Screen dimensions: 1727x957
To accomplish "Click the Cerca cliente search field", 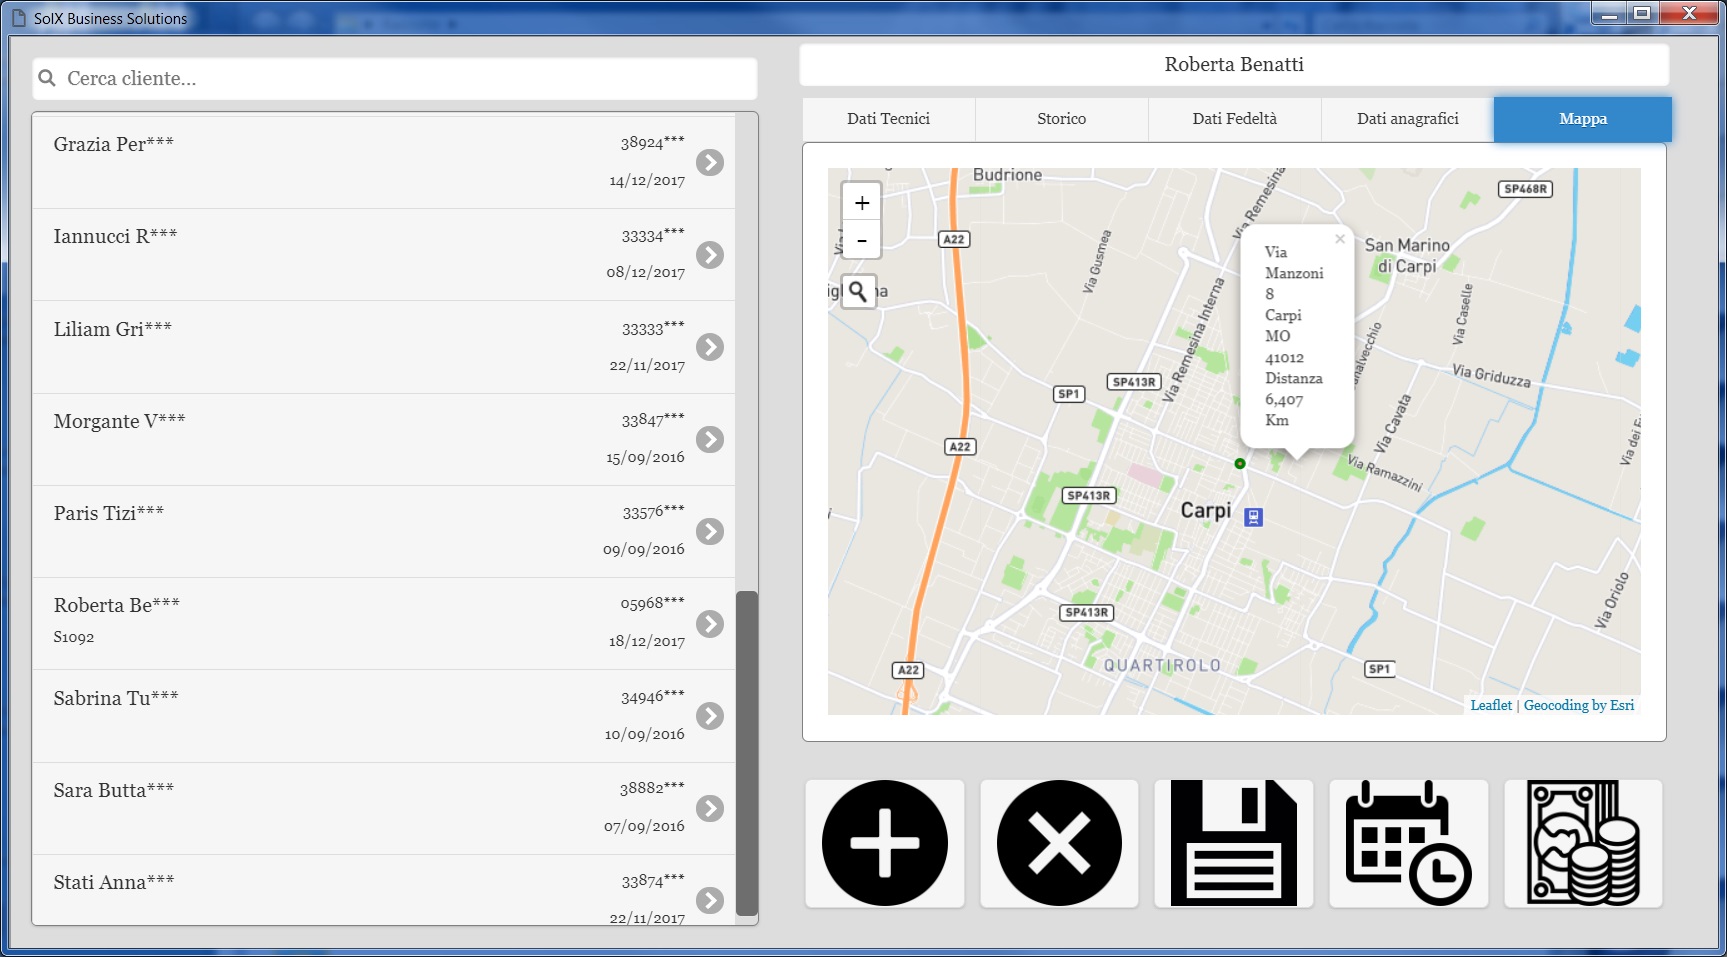I will [395, 79].
